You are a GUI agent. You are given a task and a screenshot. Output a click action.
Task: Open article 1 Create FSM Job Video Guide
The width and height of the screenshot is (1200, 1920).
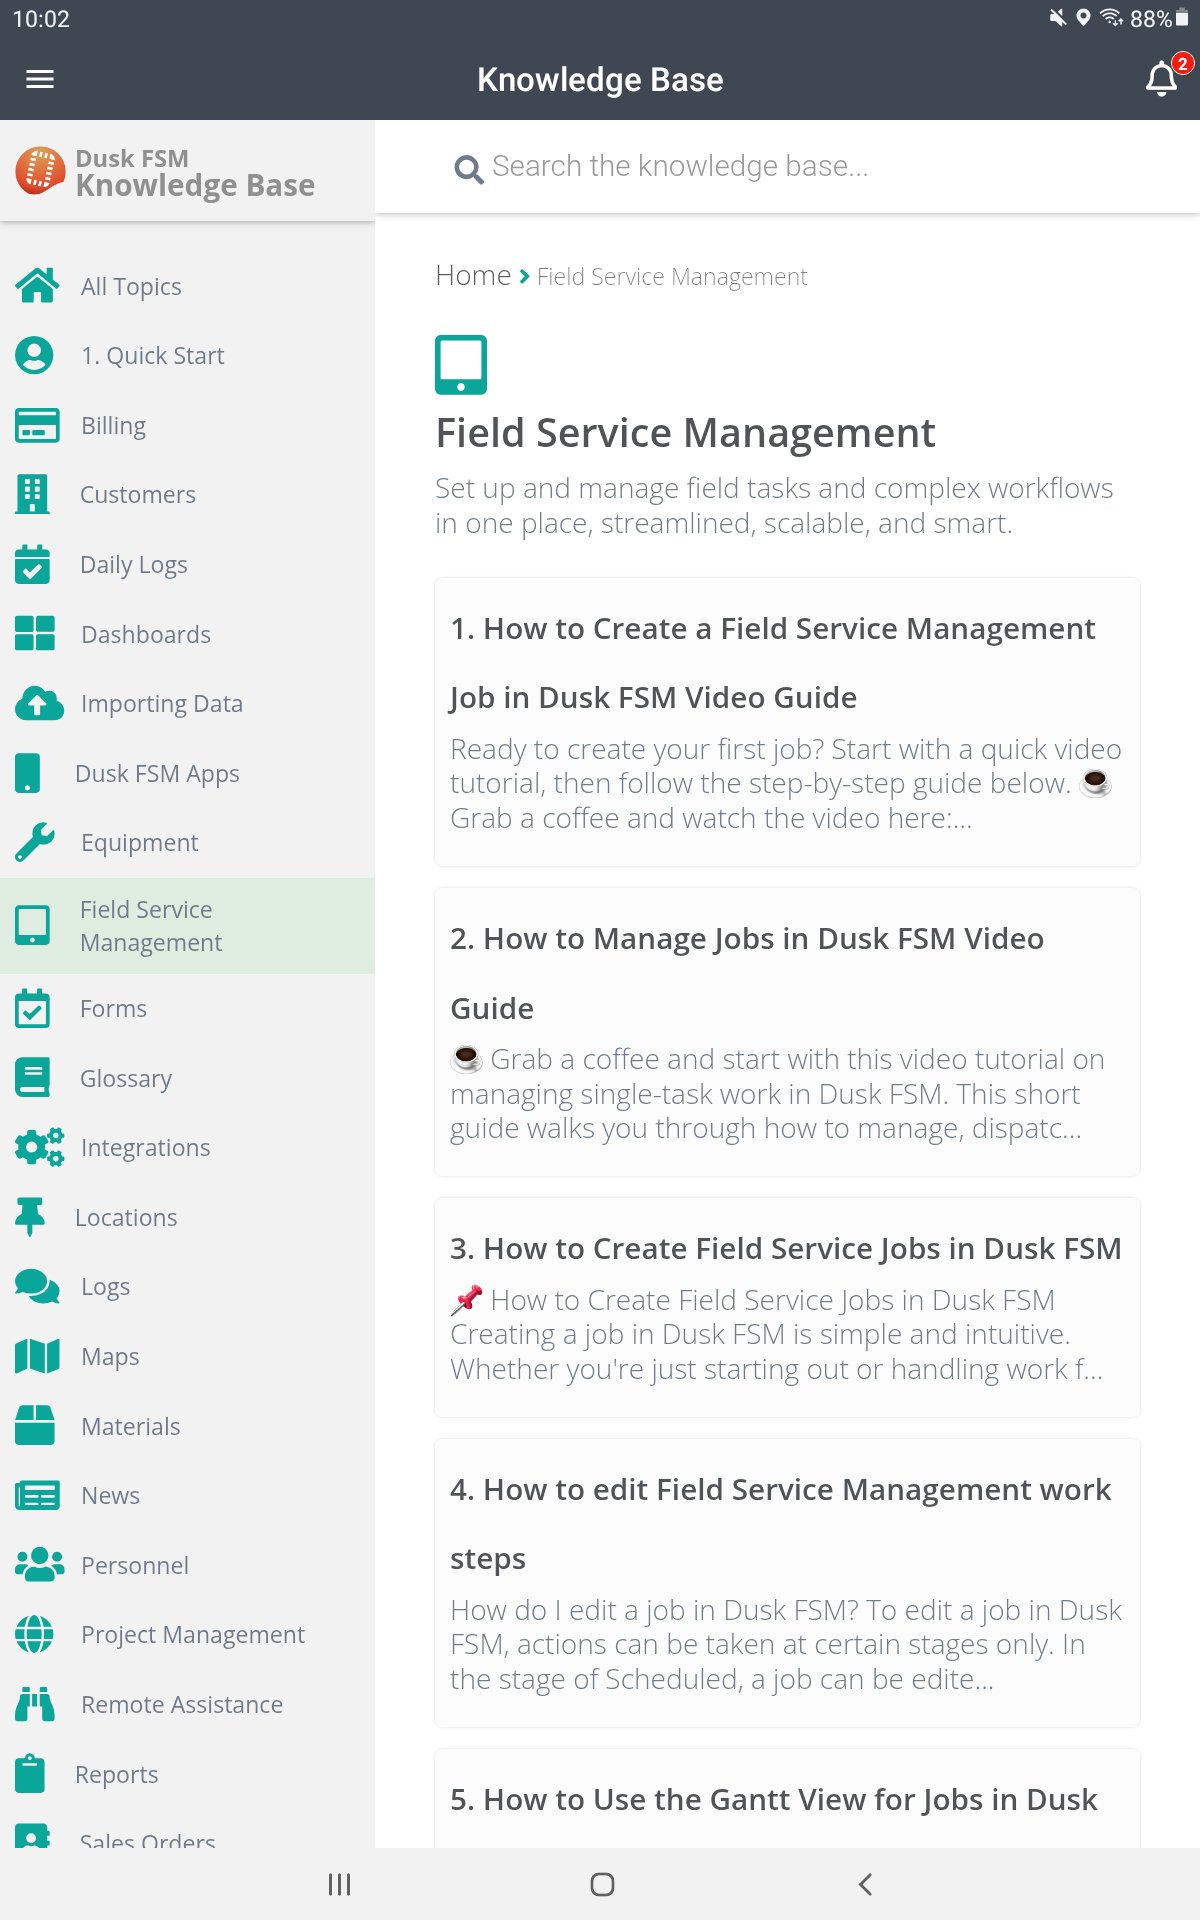[787, 722]
